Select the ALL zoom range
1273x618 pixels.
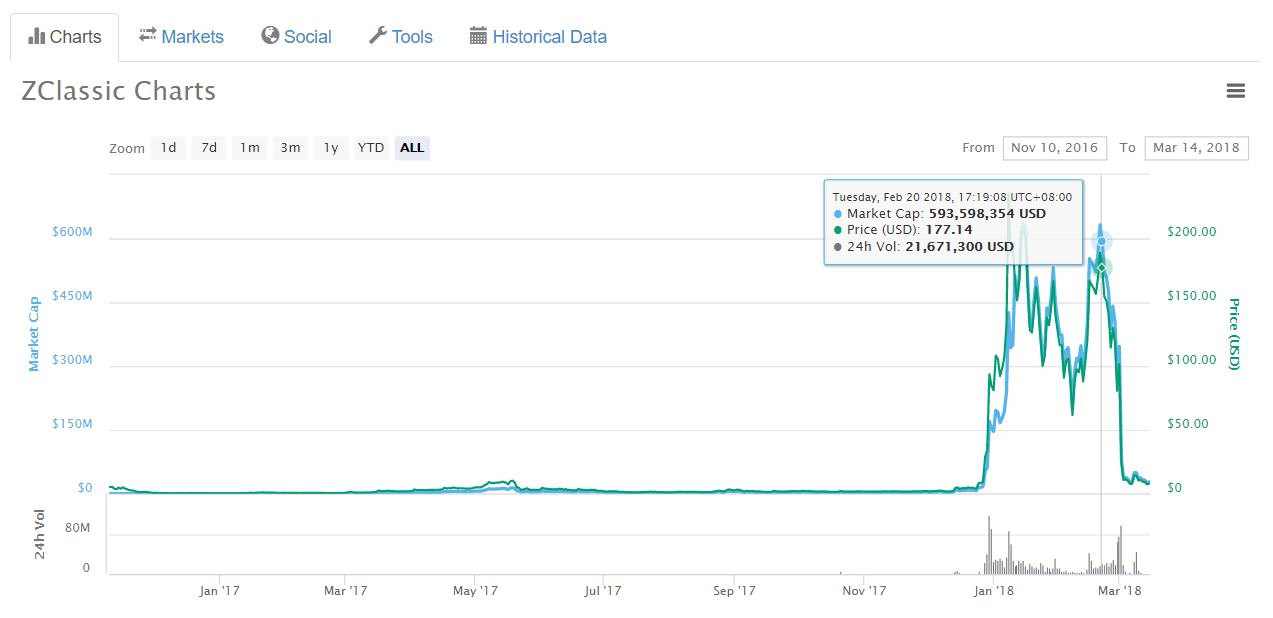tap(412, 148)
